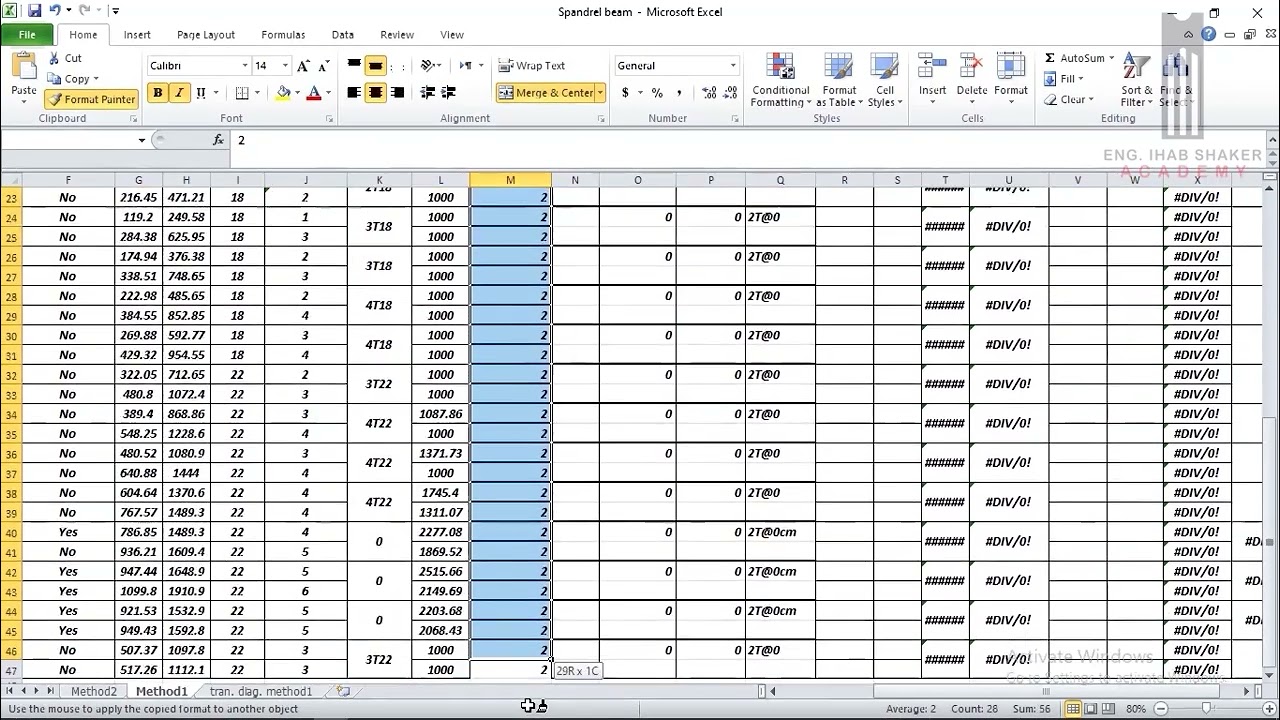
Task: Toggle Wrap Text
Action: [532, 66]
